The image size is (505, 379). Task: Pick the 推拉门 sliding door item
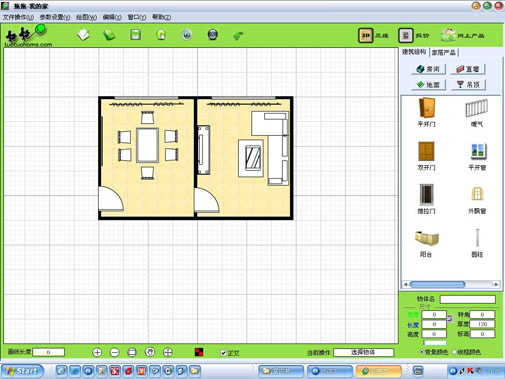click(x=426, y=199)
